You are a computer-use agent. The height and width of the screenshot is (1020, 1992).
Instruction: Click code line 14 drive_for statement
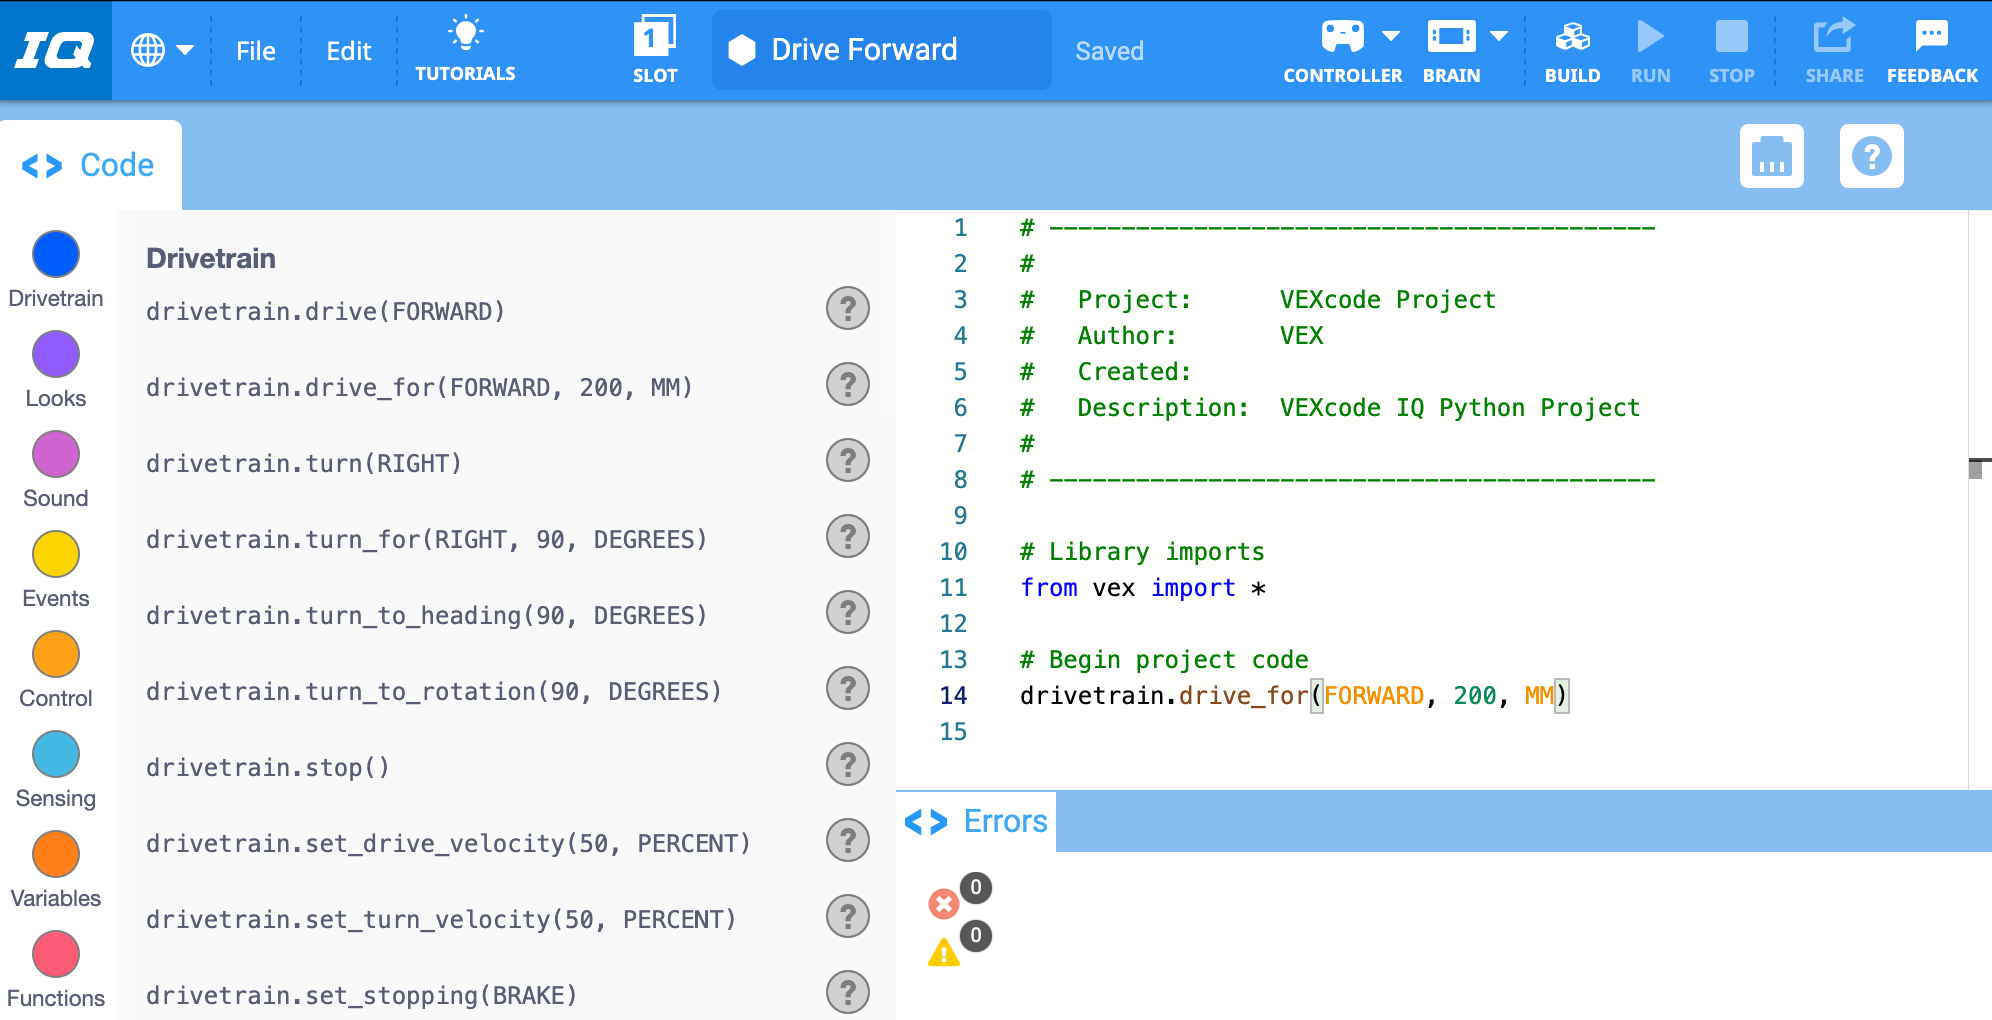[x=1294, y=695]
